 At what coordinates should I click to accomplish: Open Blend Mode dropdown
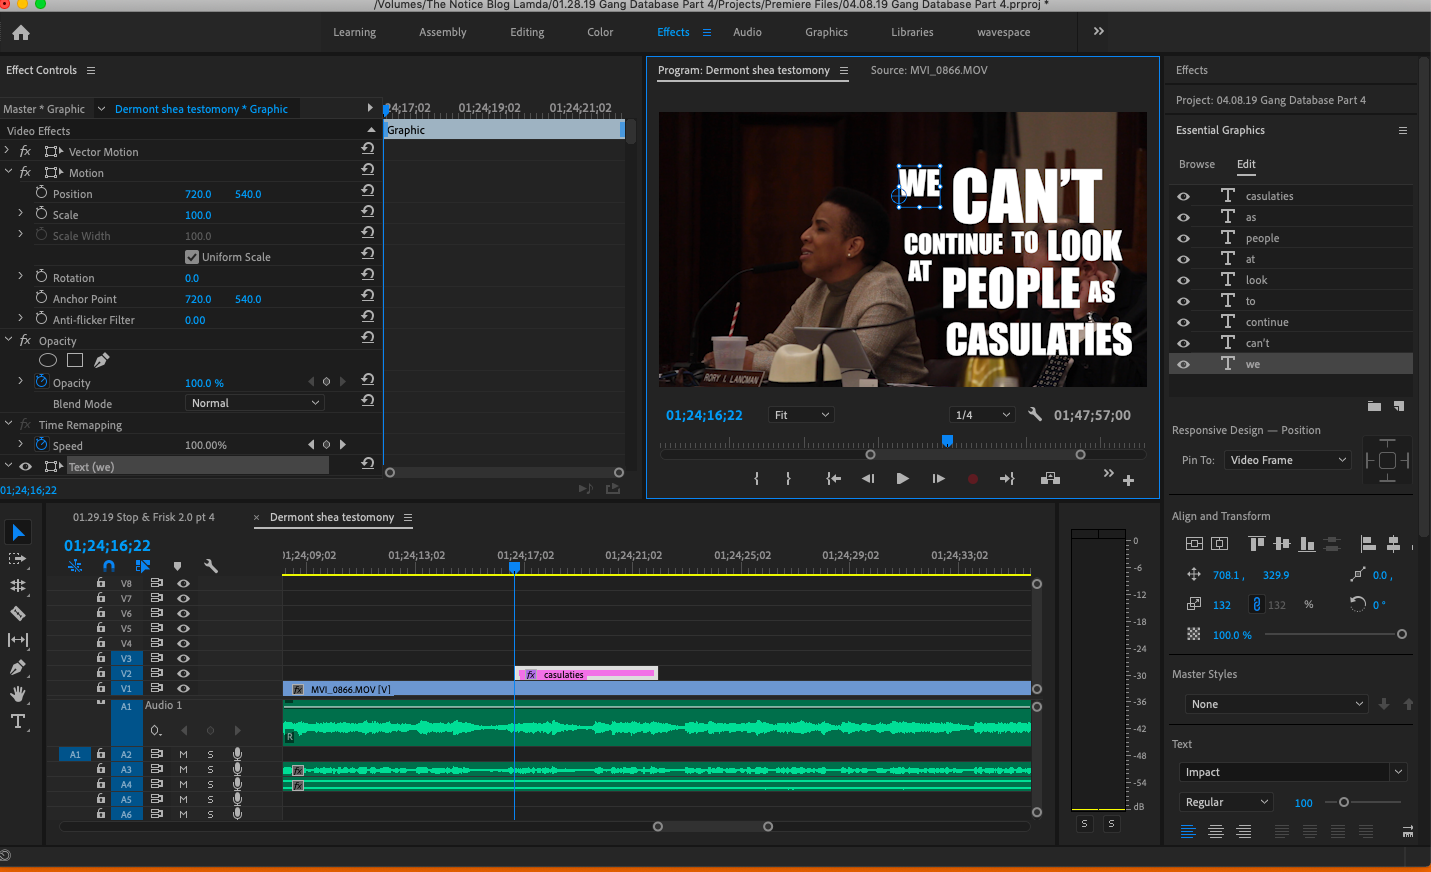[255, 403]
